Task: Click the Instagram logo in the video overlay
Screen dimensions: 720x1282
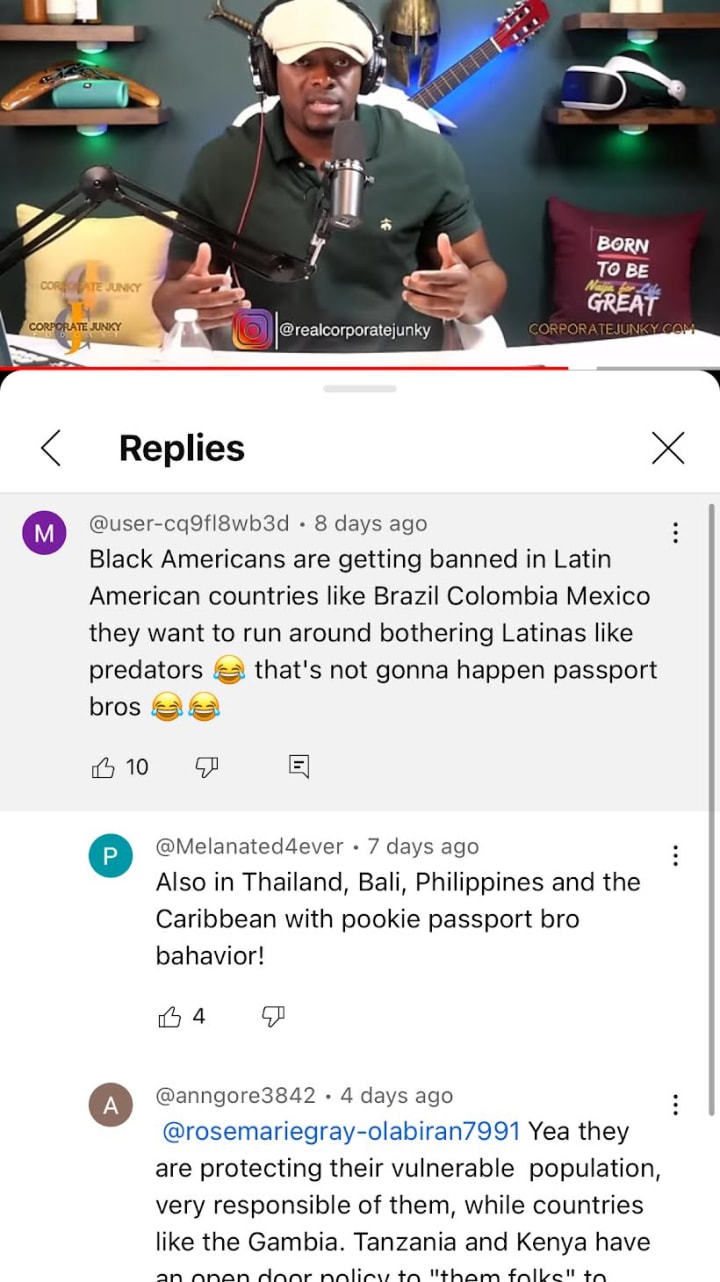Action: click(252, 330)
